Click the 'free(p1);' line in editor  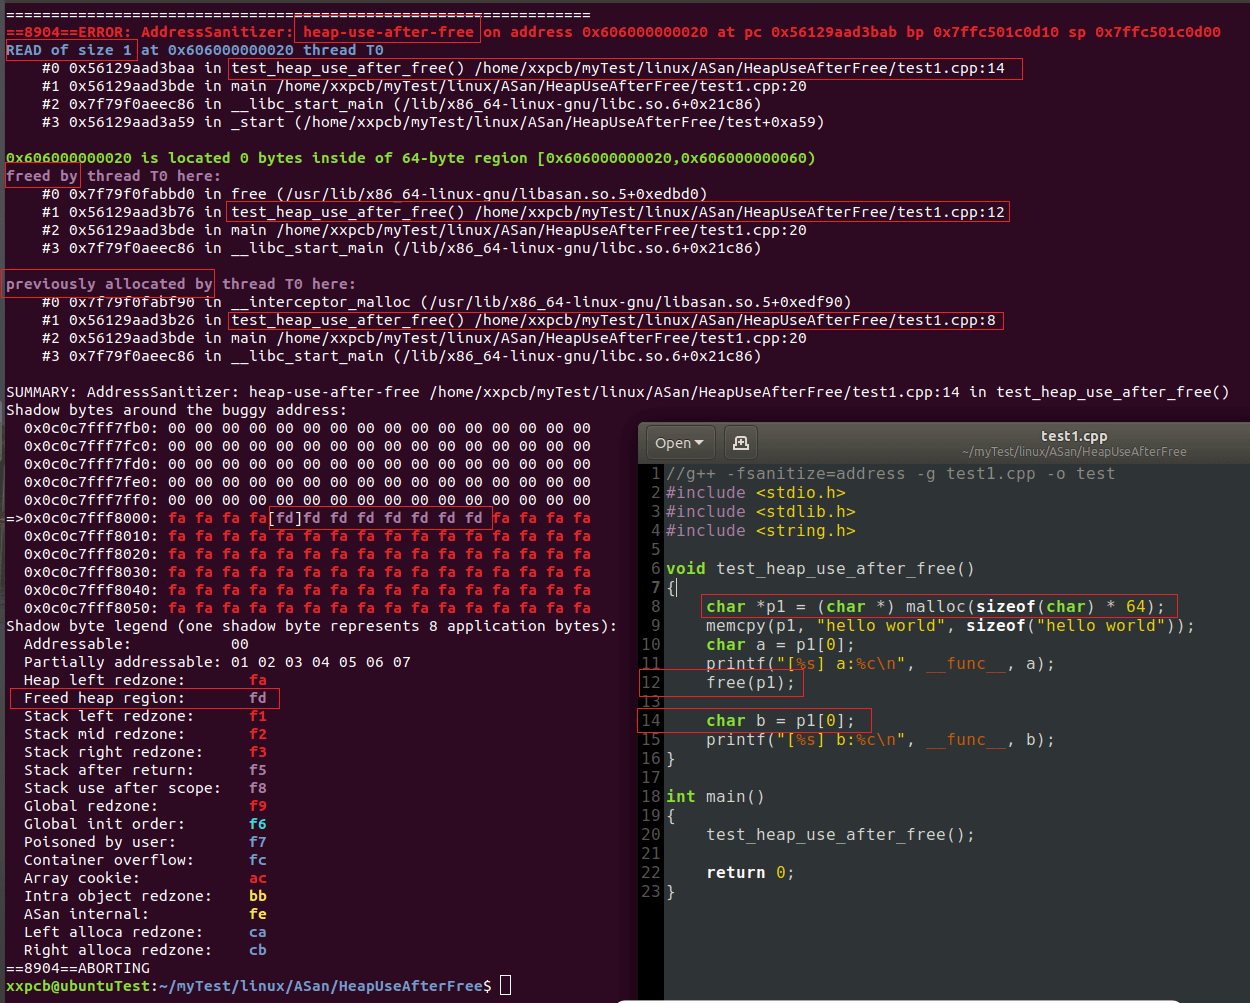tap(750, 683)
